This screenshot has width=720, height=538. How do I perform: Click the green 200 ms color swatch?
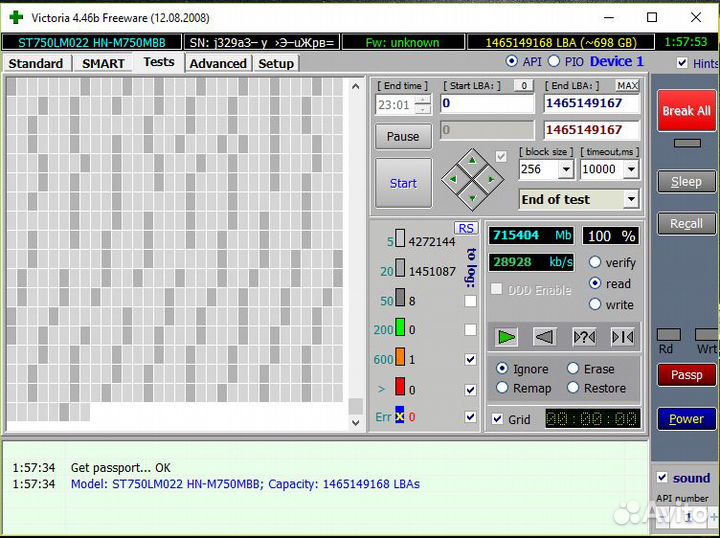coord(400,329)
